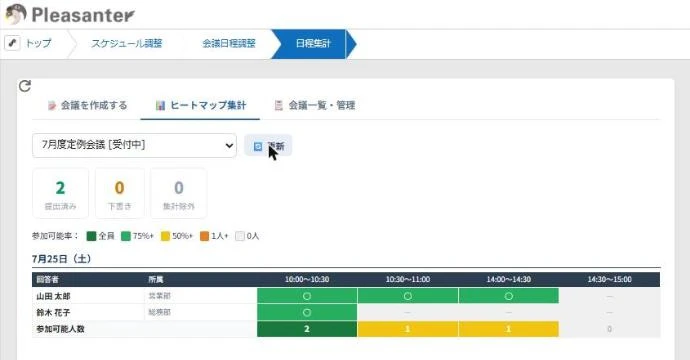Click the orange 1人+ legend swatch
The image size is (690, 360).
tap(205, 236)
